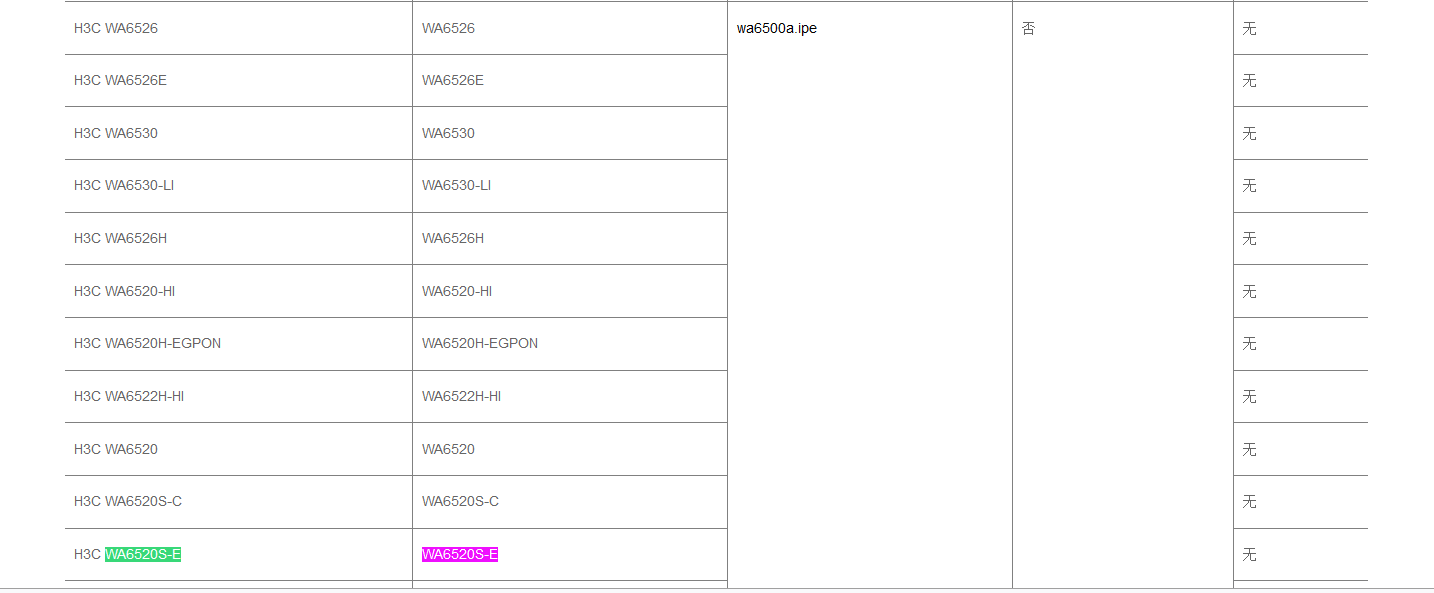The width and height of the screenshot is (1434, 593).
Task: Click the "H3C WA6526E" cell in first column
Action: [120, 80]
